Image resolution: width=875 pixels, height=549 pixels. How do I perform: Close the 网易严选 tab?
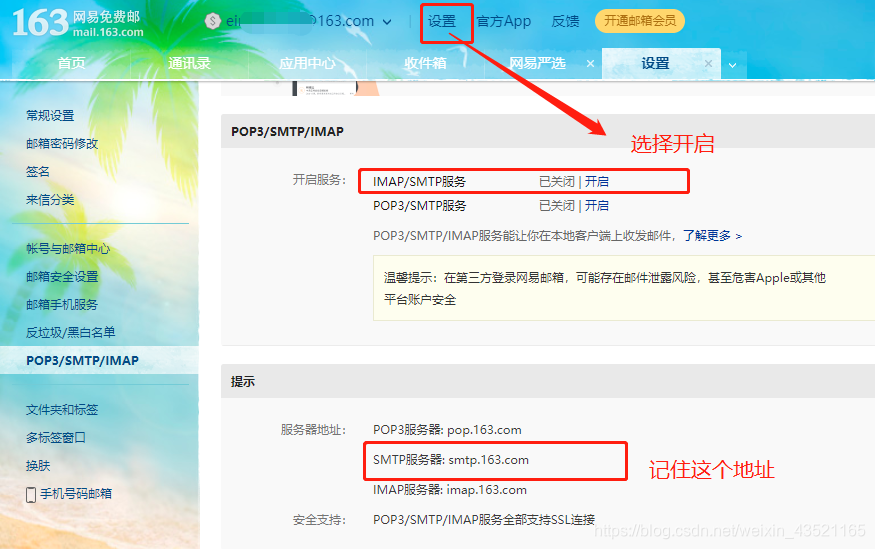pyautogui.click(x=590, y=64)
